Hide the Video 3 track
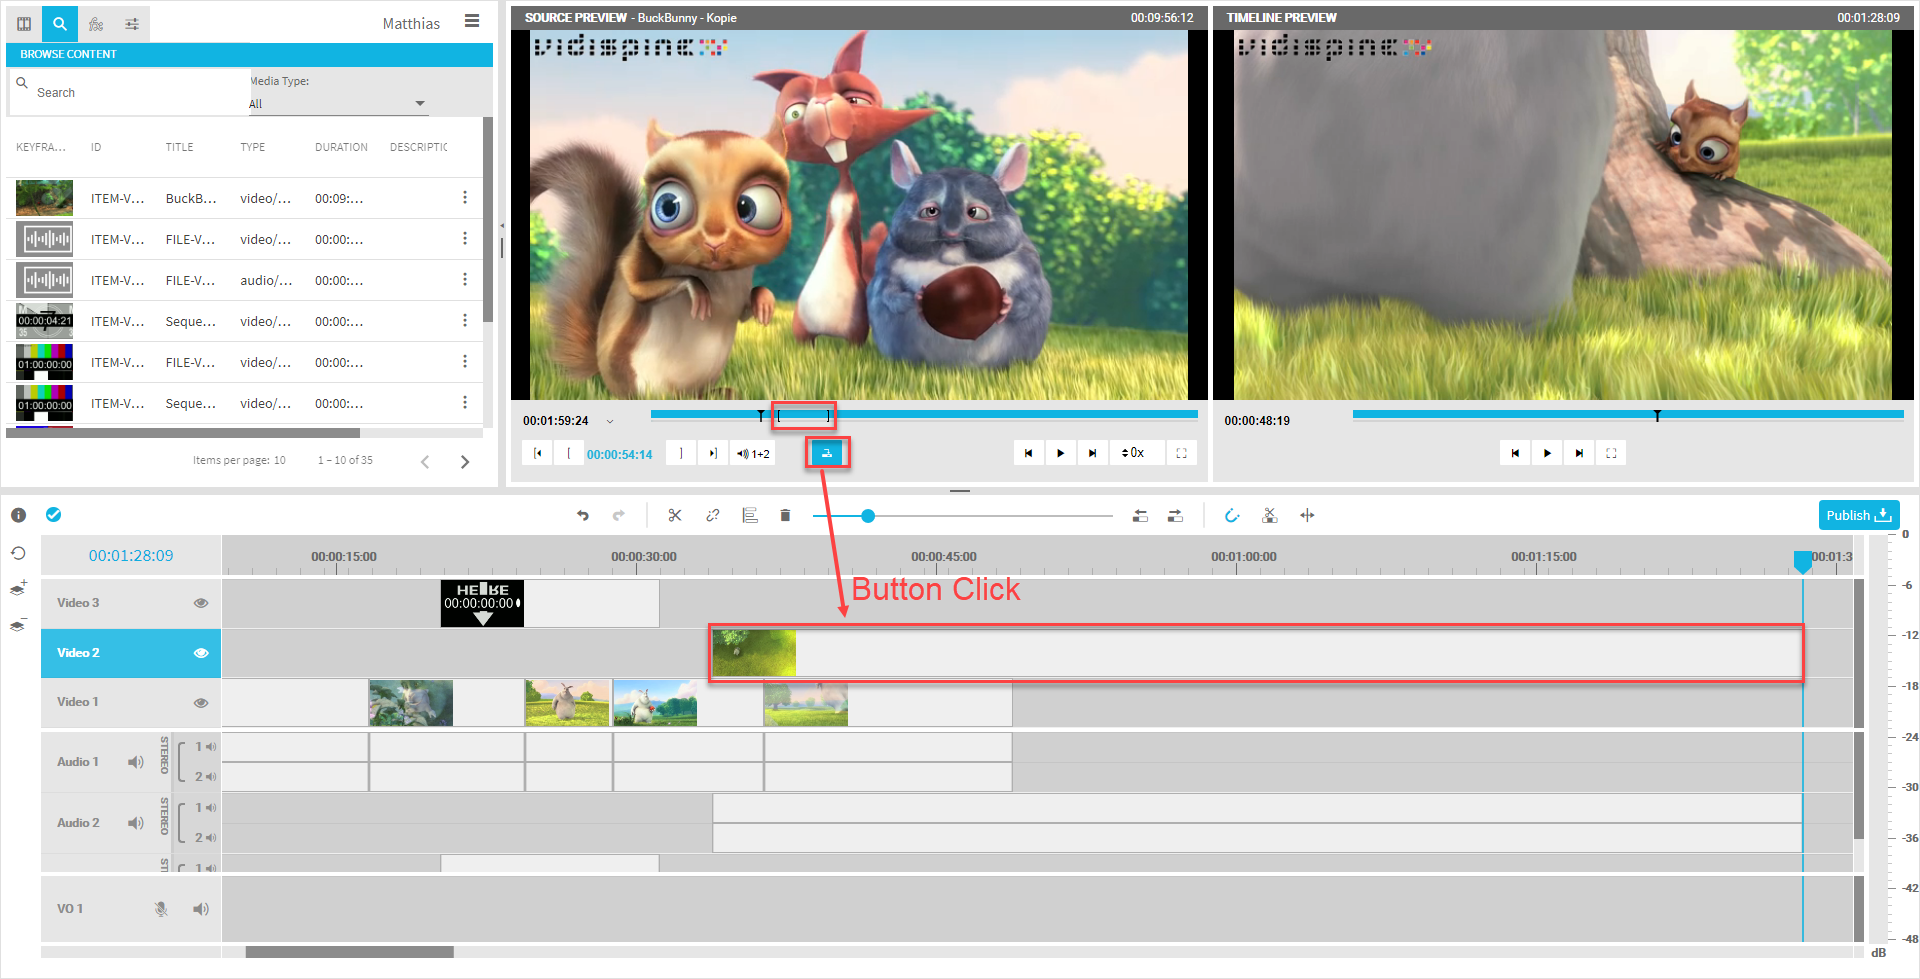 click(201, 603)
